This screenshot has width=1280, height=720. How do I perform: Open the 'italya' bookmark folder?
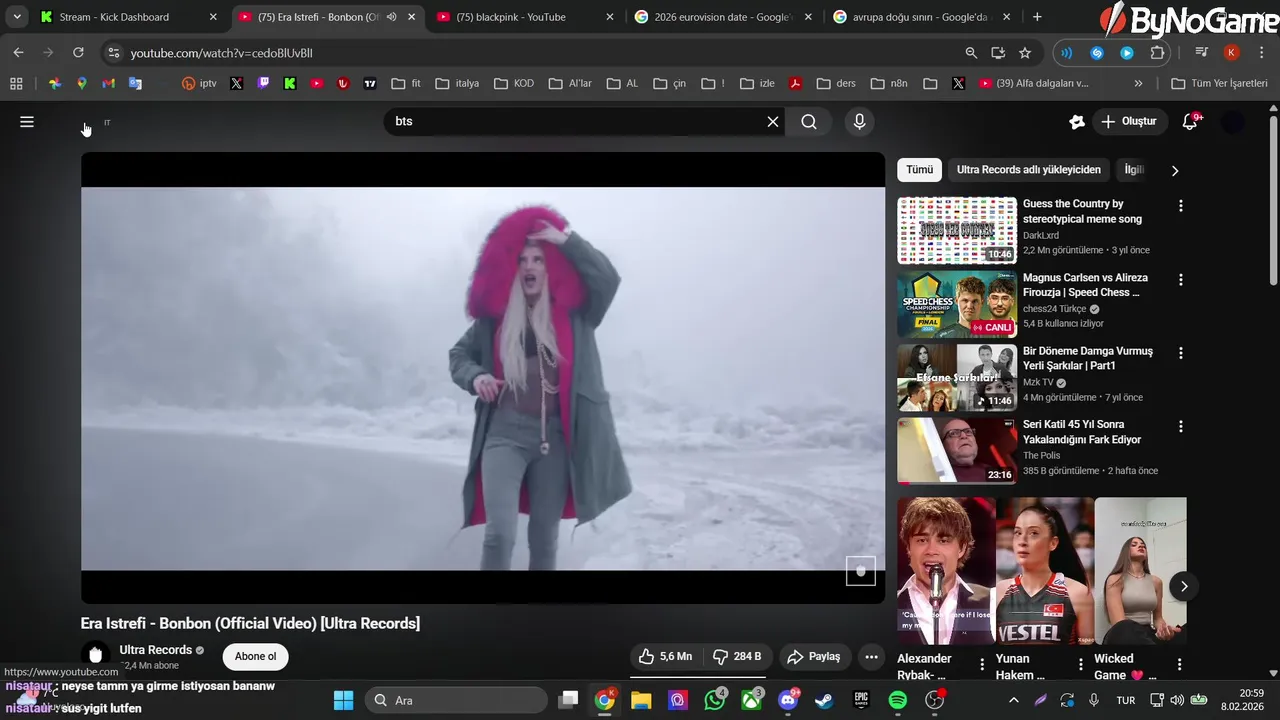point(456,84)
